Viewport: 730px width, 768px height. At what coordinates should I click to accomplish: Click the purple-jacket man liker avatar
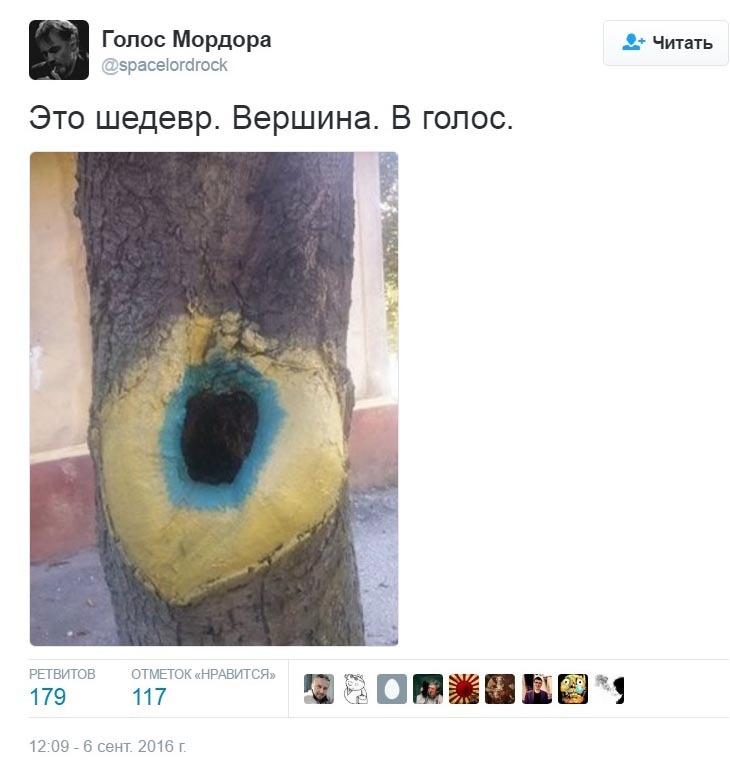pyautogui.click(x=536, y=689)
